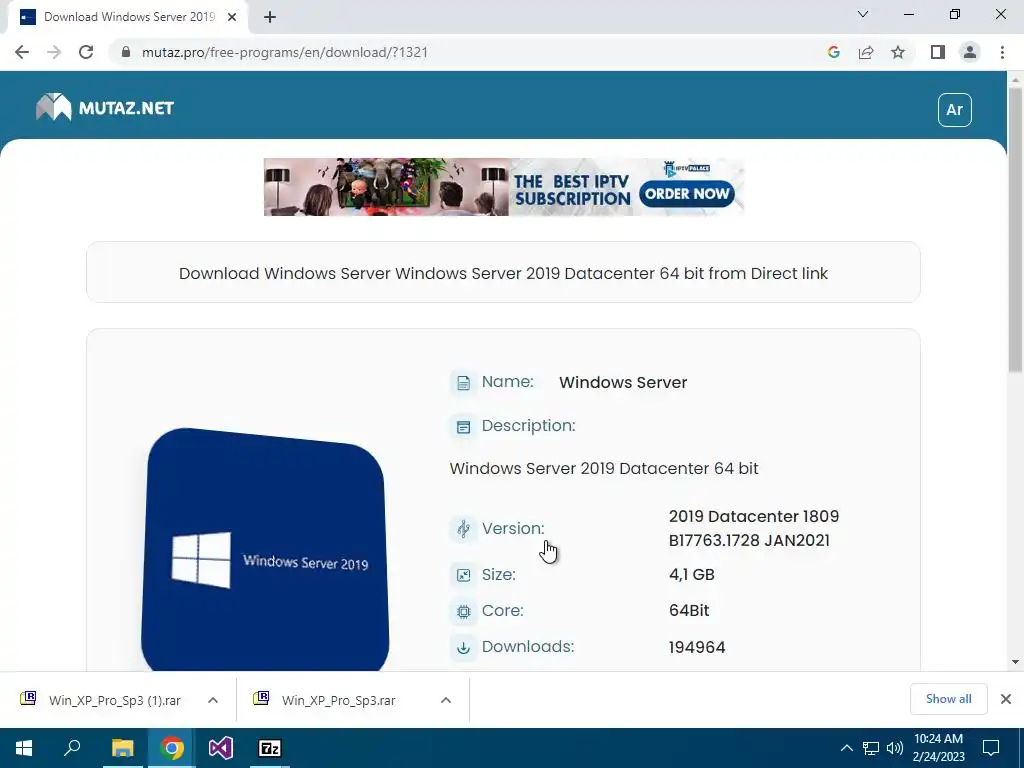
Task: Click the MUTAZ.NET logo
Action: [x=105, y=107]
